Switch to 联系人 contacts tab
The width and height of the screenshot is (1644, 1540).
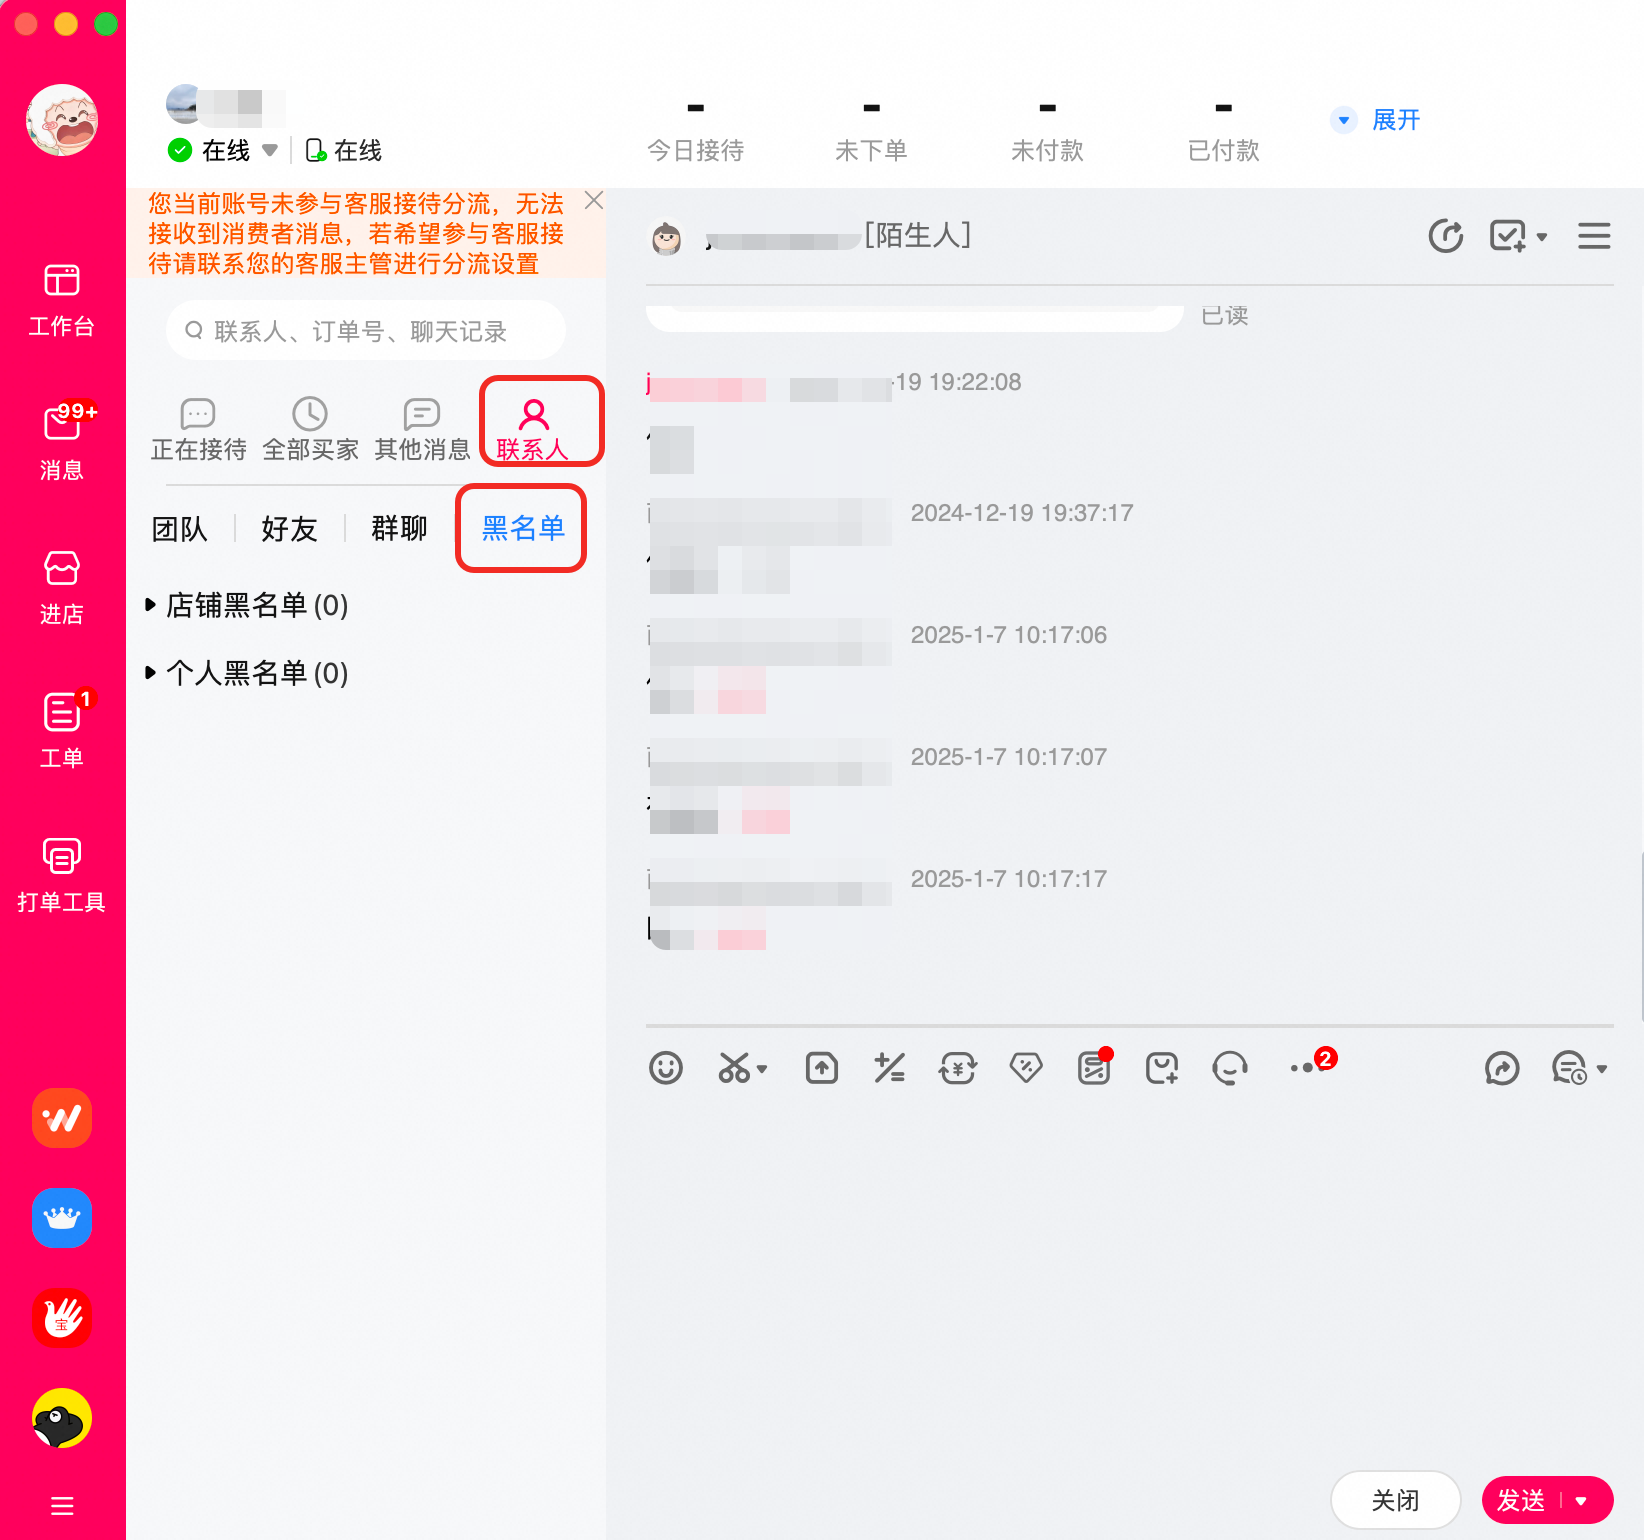[x=533, y=429]
